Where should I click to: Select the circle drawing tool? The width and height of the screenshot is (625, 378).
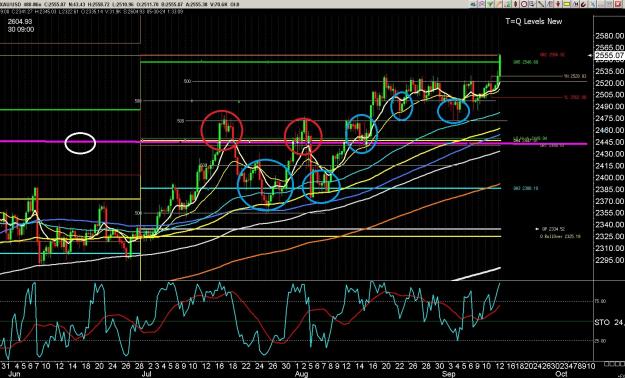524,4
